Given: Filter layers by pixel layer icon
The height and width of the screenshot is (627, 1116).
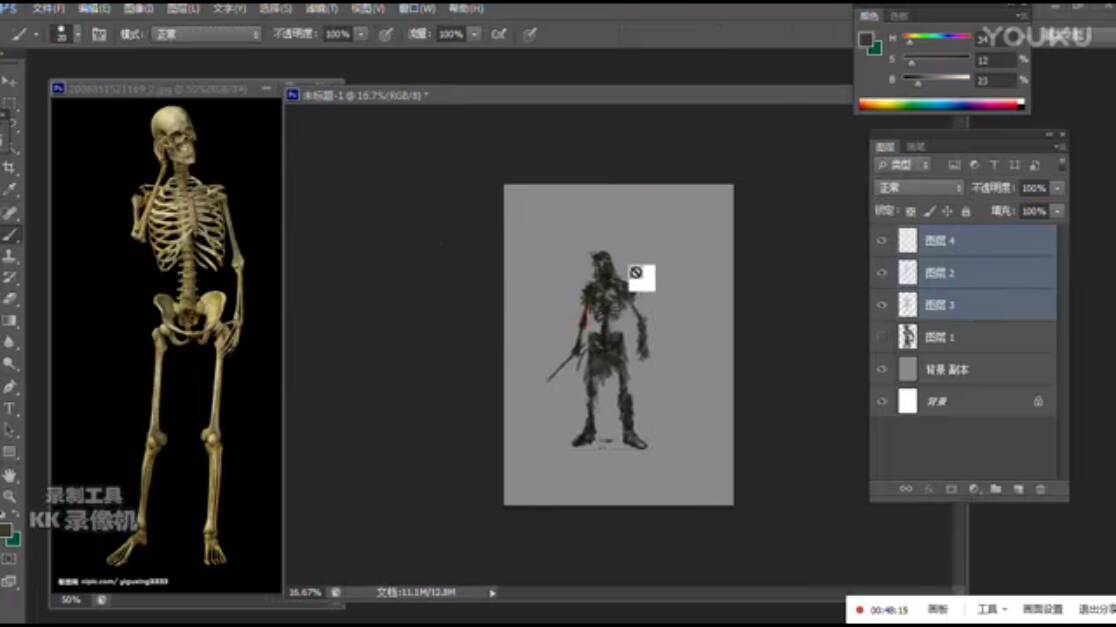Looking at the screenshot, I should (x=954, y=165).
